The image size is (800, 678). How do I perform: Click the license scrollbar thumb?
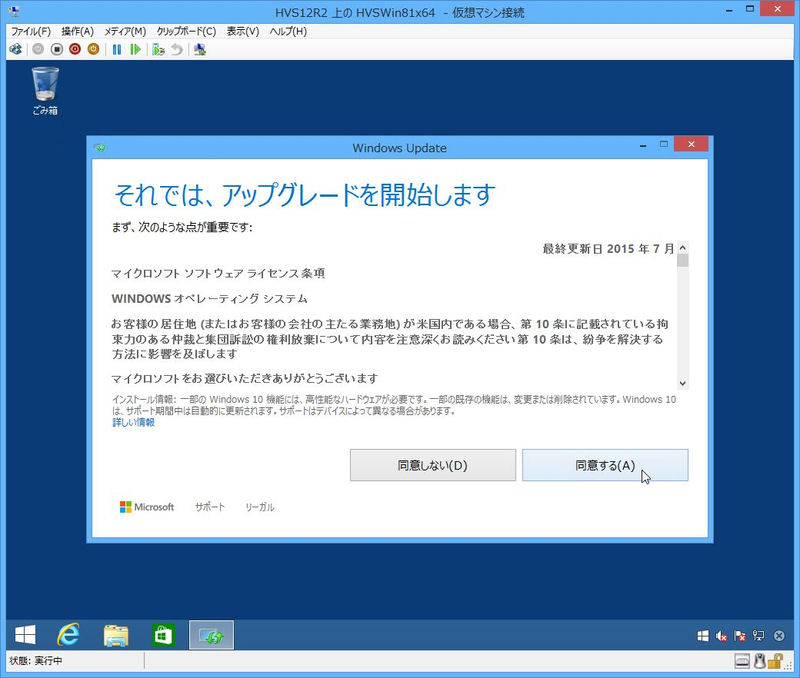pyautogui.click(x=683, y=261)
